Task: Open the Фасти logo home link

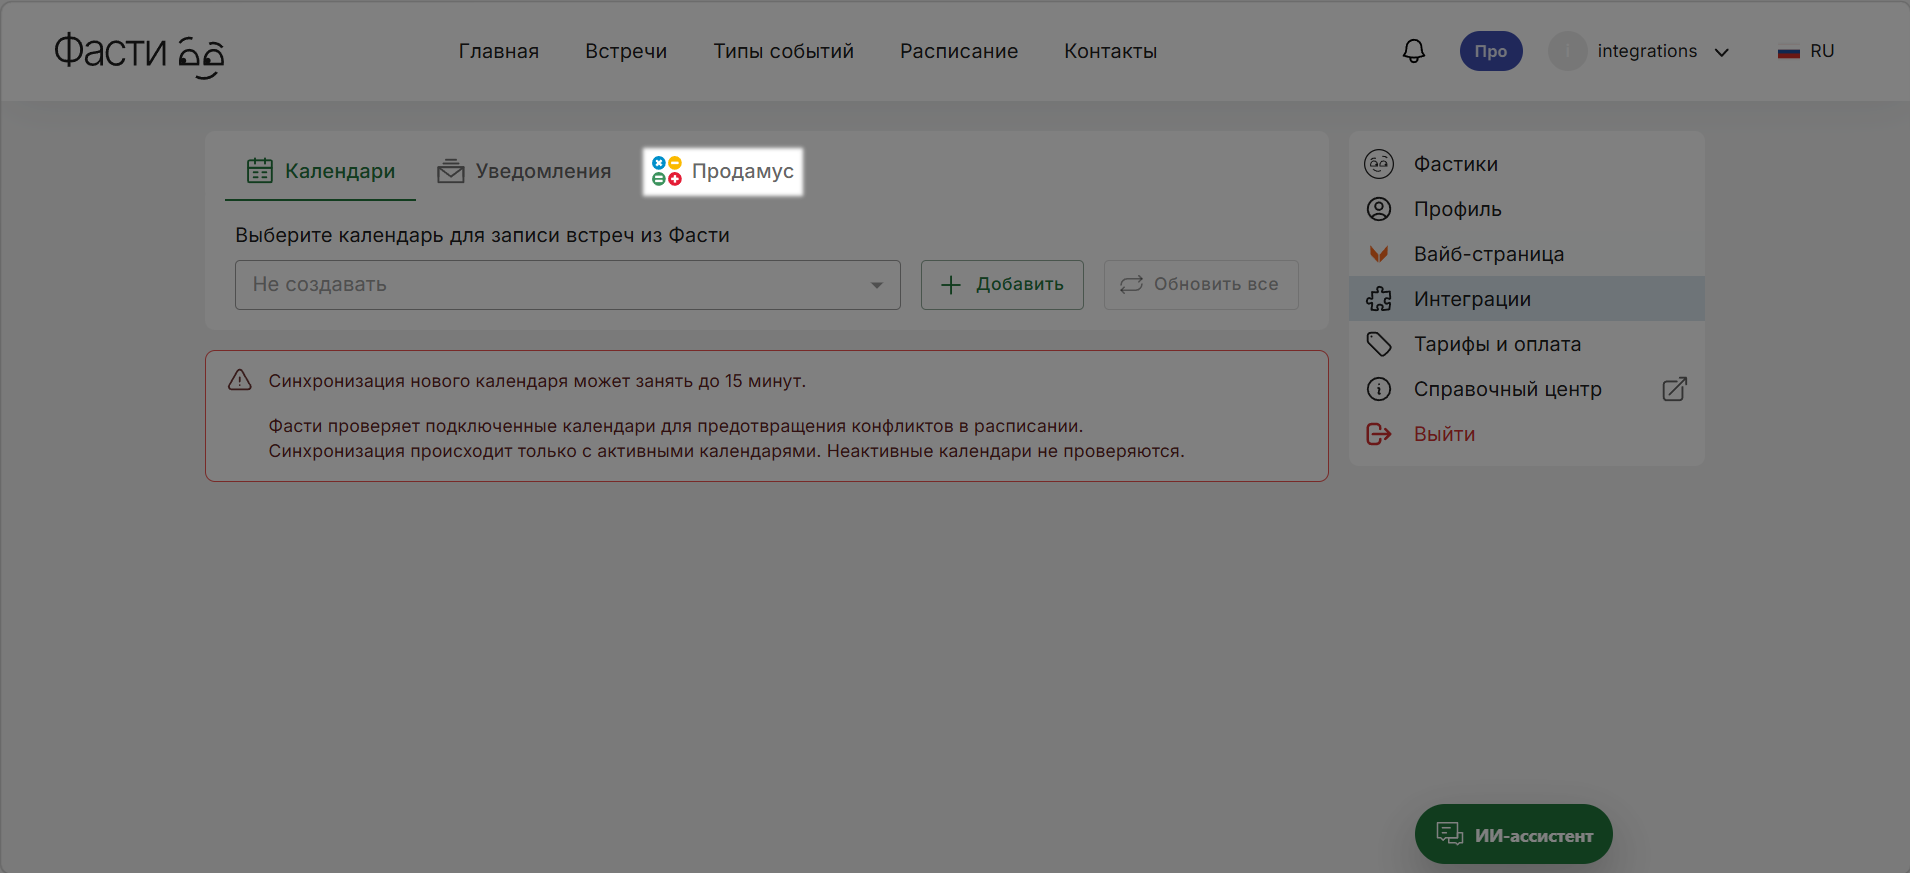Action: pyautogui.click(x=138, y=52)
